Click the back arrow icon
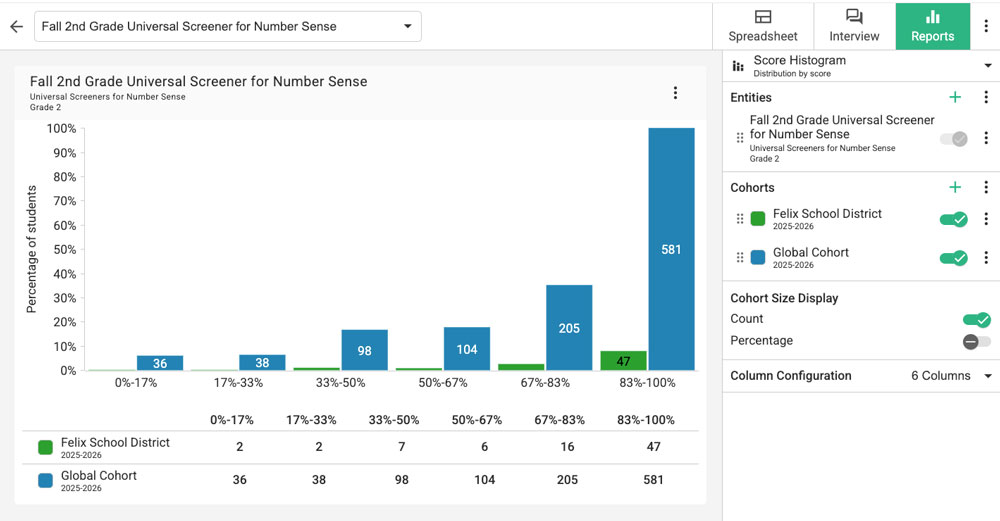 (x=16, y=27)
